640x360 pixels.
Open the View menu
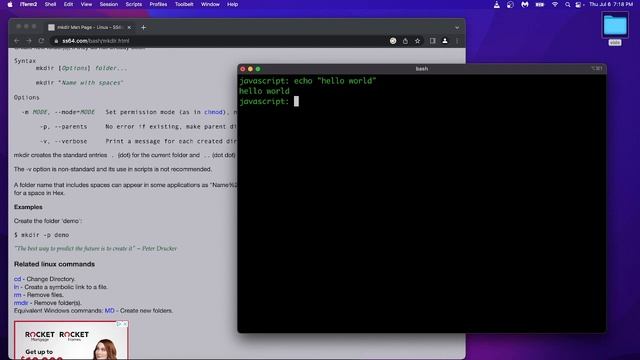pos(86,4)
